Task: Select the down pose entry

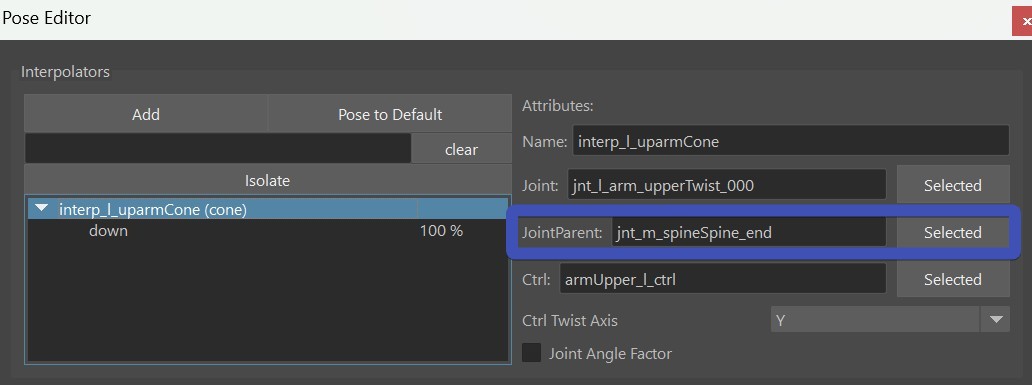Action: click(109, 231)
